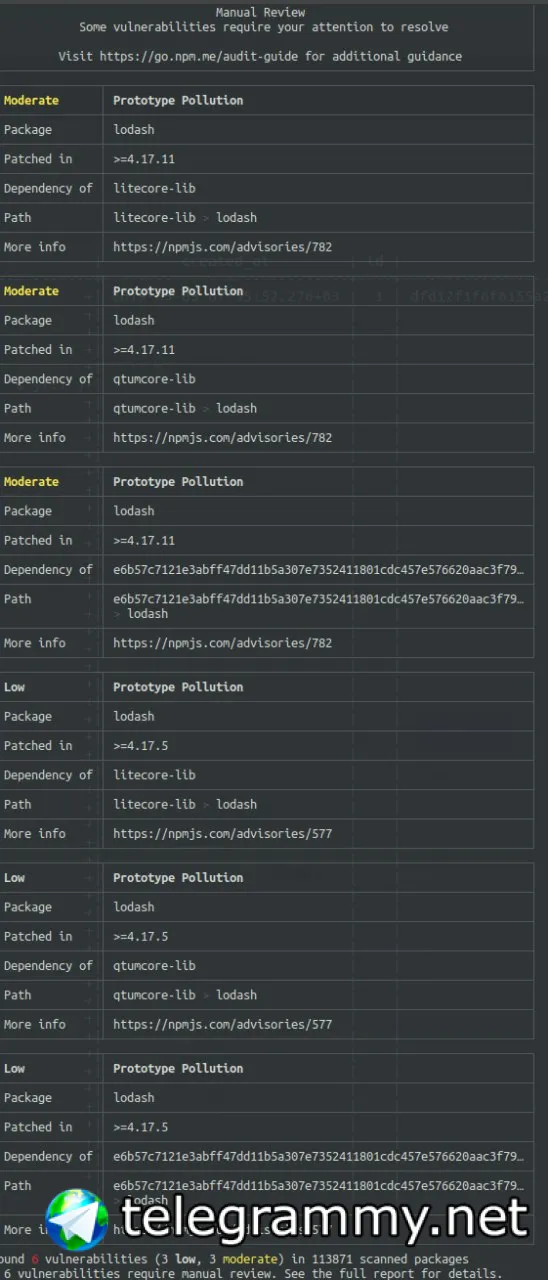This screenshot has width=548, height=1280.
Task: Click Prototype Pollution header of qtumcore-lib Low table
Action: (178, 878)
